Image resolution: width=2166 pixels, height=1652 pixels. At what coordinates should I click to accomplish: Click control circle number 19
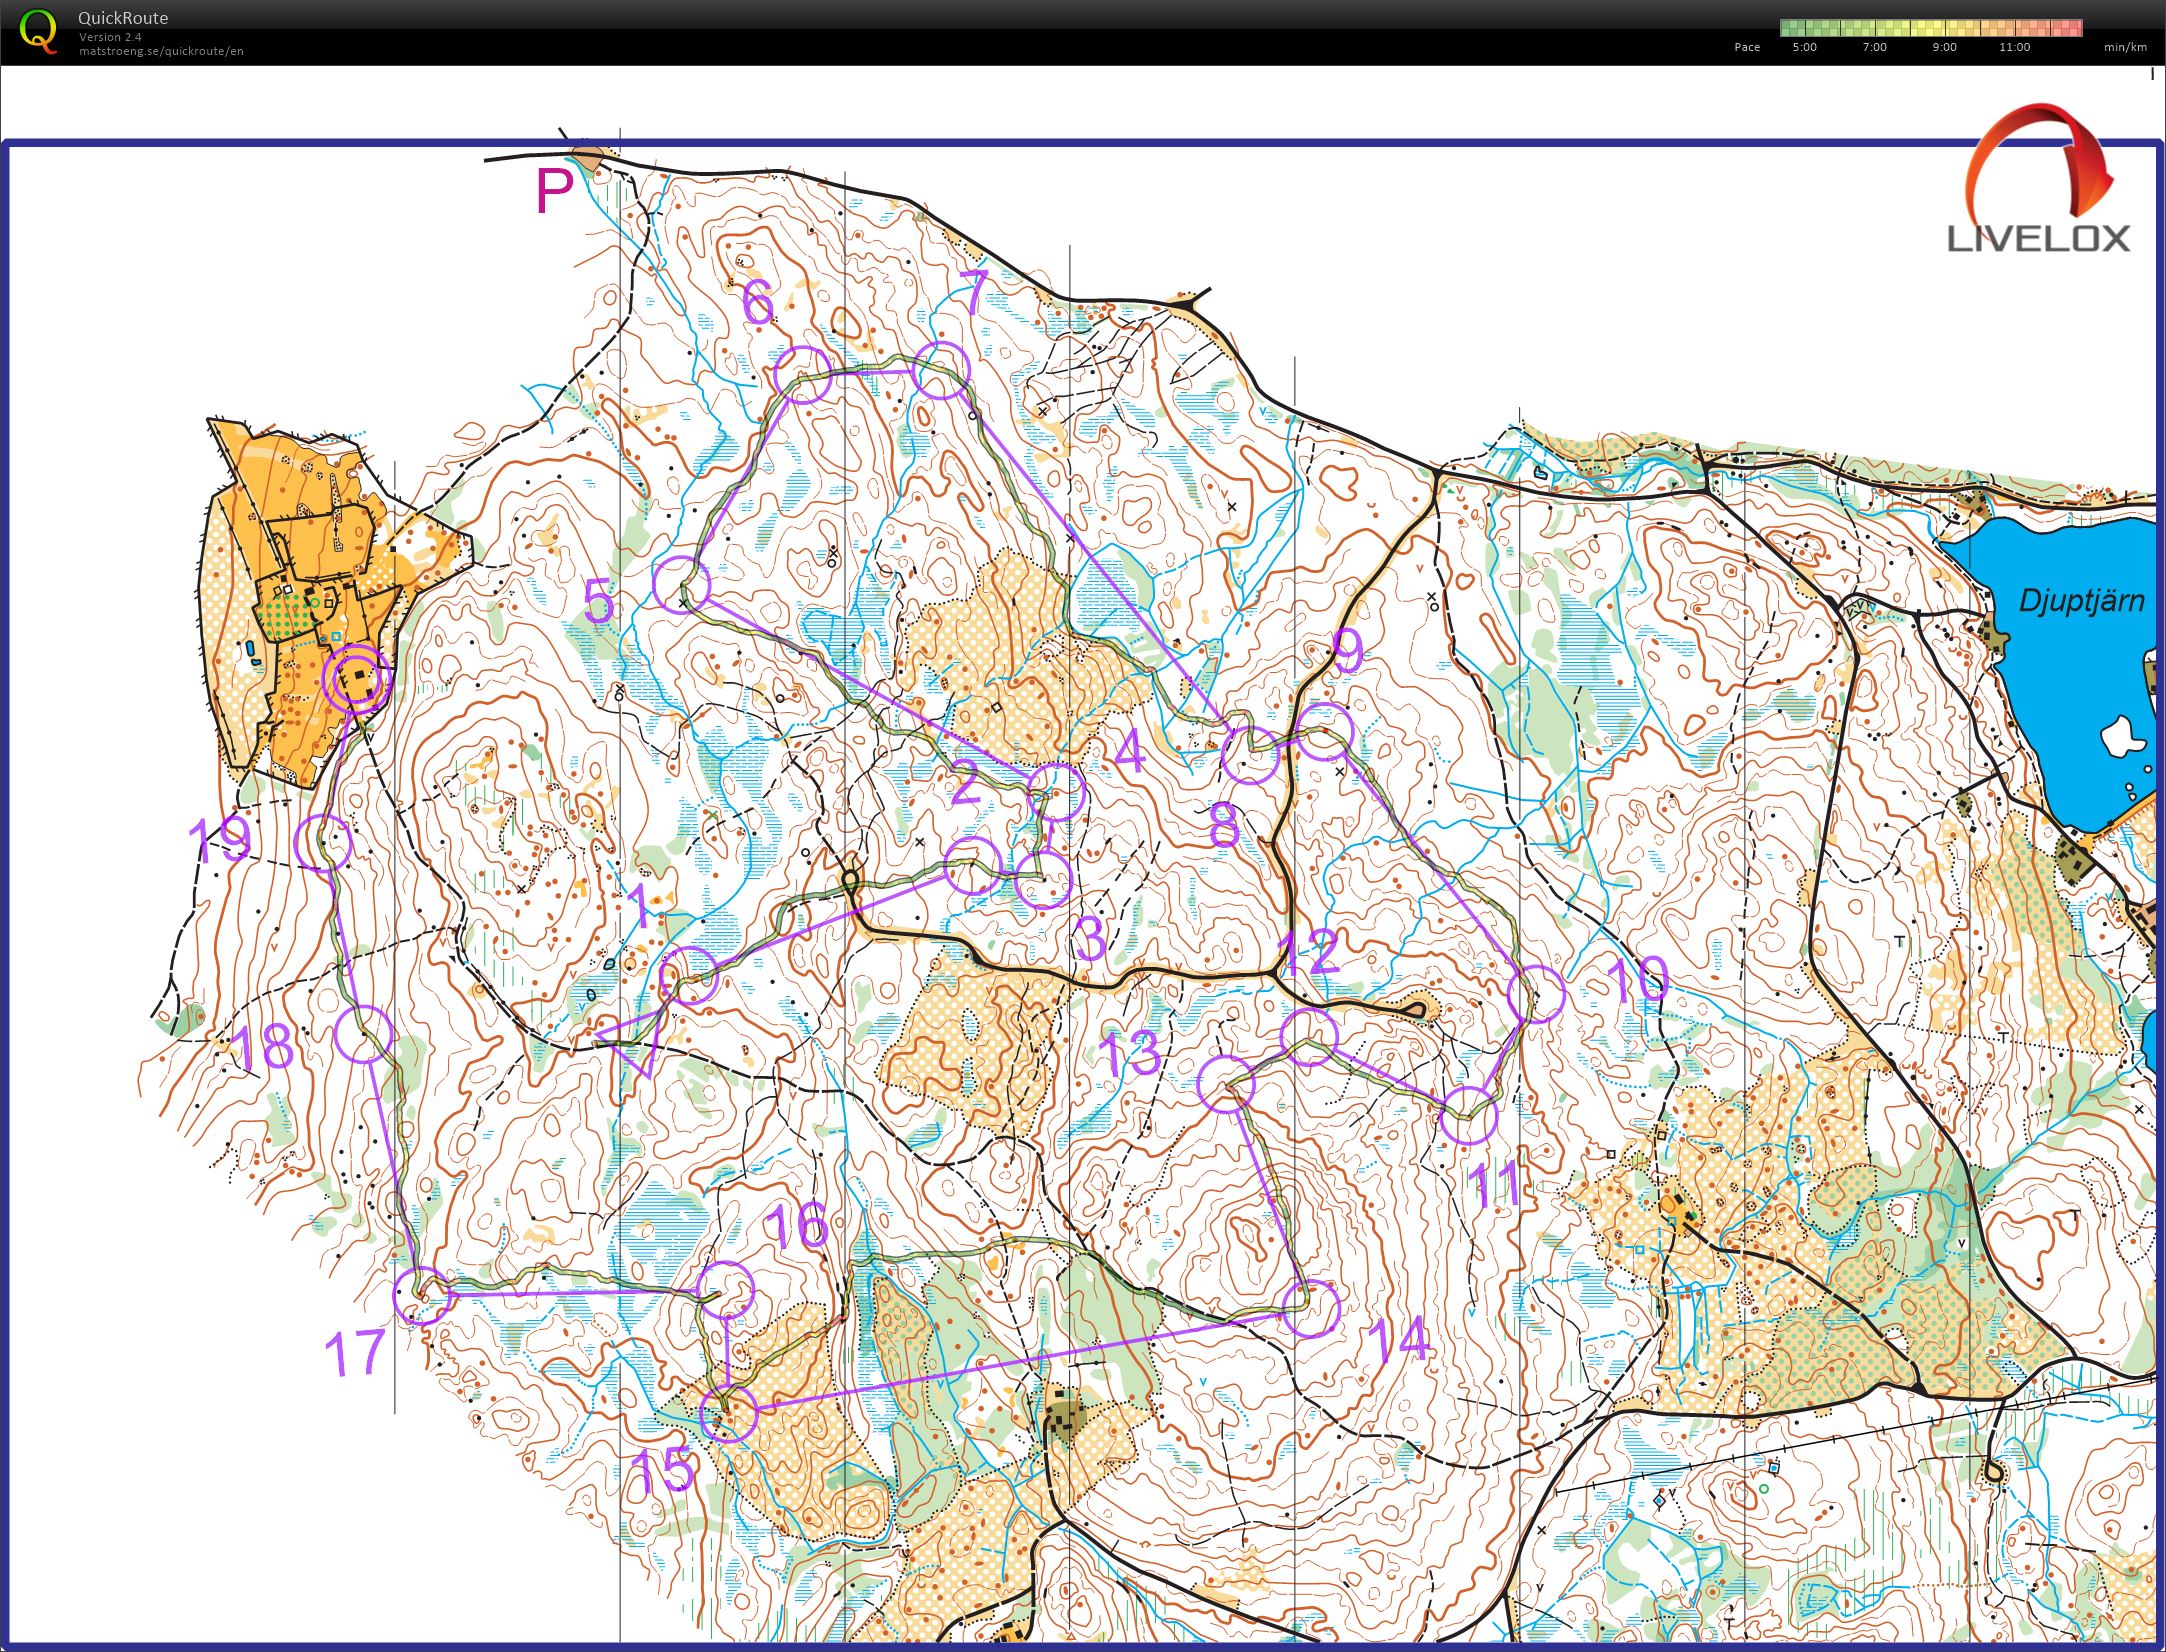pos(324,842)
